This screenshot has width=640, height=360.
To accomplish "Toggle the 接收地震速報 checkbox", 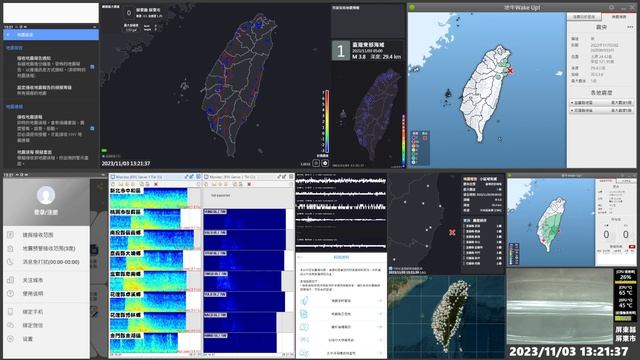I will [92, 128].
